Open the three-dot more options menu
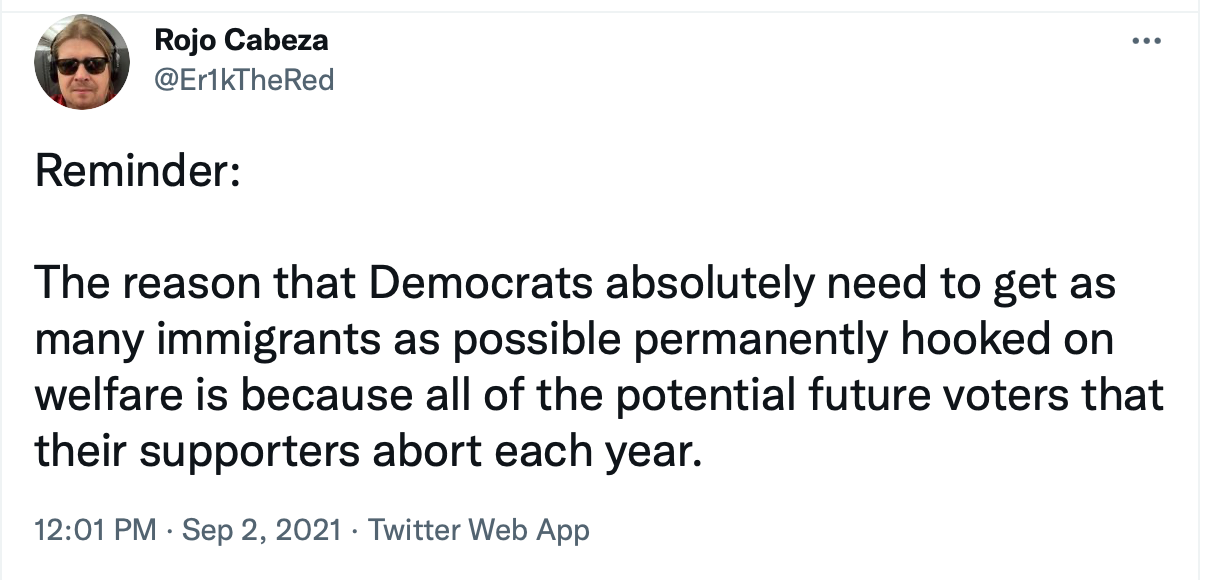1214x580 pixels. tap(1145, 42)
